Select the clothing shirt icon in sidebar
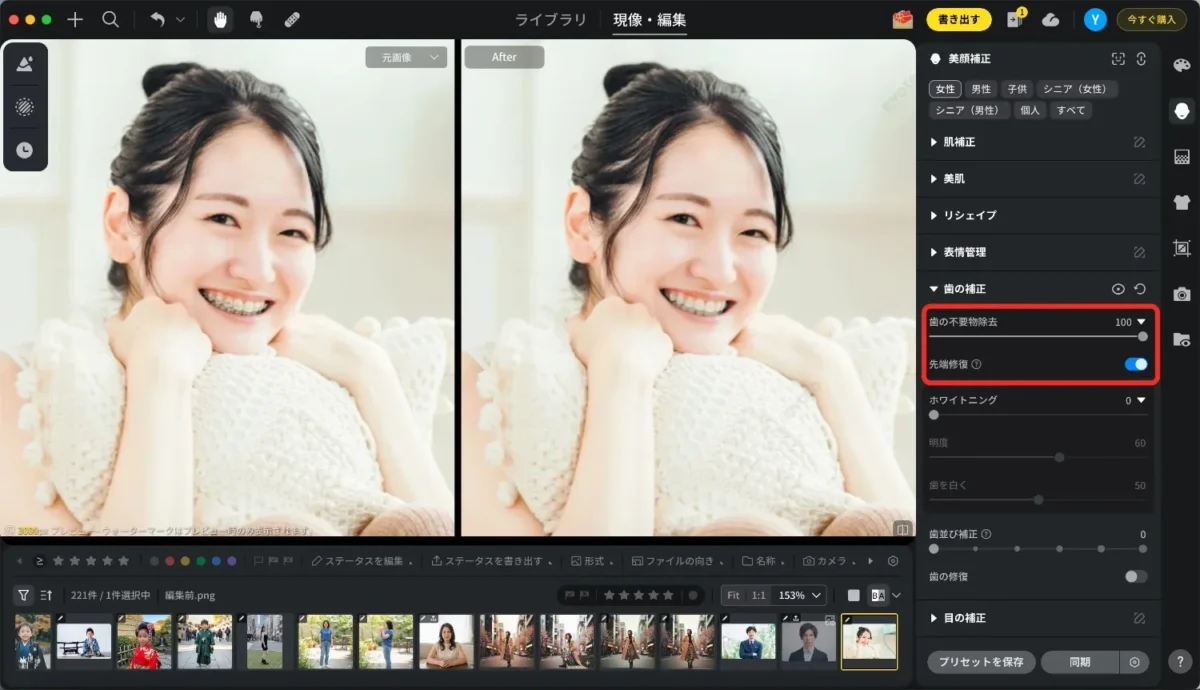The width and height of the screenshot is (1200, 690). tap(1182, 202)
